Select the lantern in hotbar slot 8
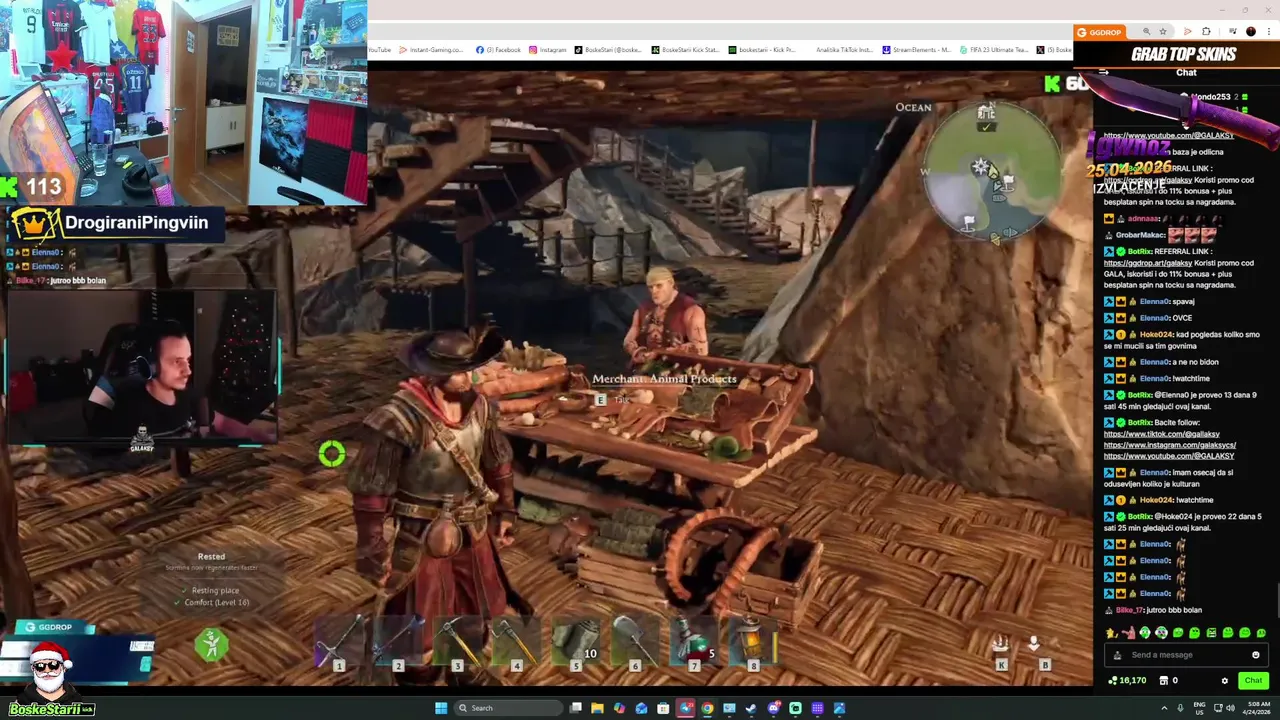Image resolution: width=1280 pixels, height=720 pixels. pyautogui.click(x=753, y=643)
